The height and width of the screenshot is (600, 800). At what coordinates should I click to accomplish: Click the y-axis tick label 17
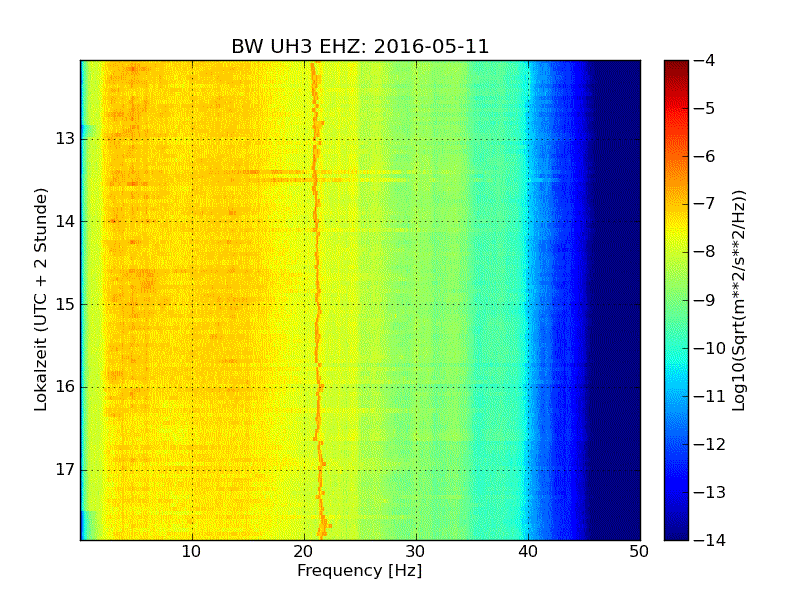[65, 469]
